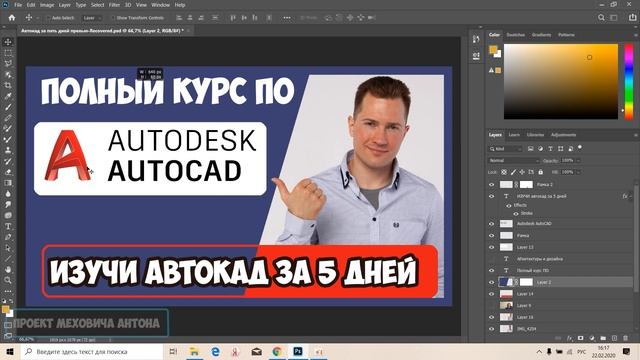Add a new adjustment layer icon
Viewport: 640px width, 360px height.
592,338
